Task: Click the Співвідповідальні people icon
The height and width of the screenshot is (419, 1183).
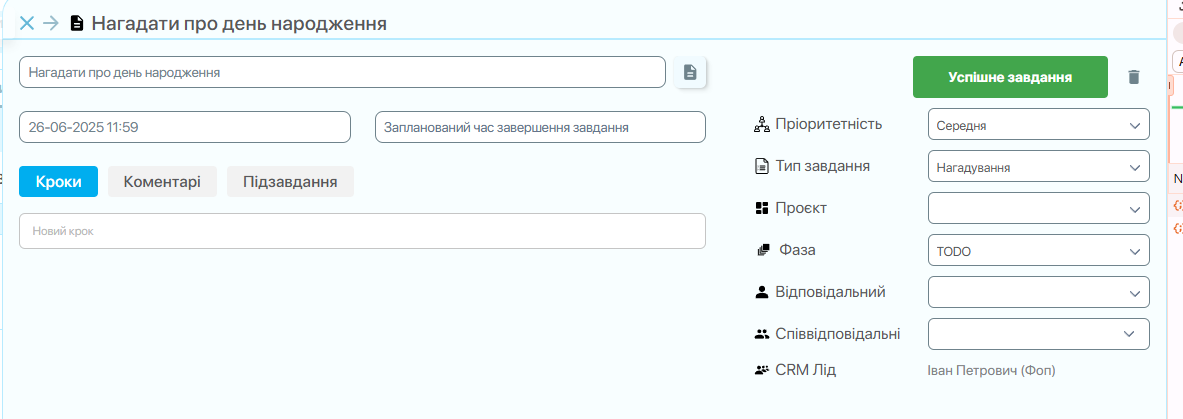Action: [x=761, y=334]
